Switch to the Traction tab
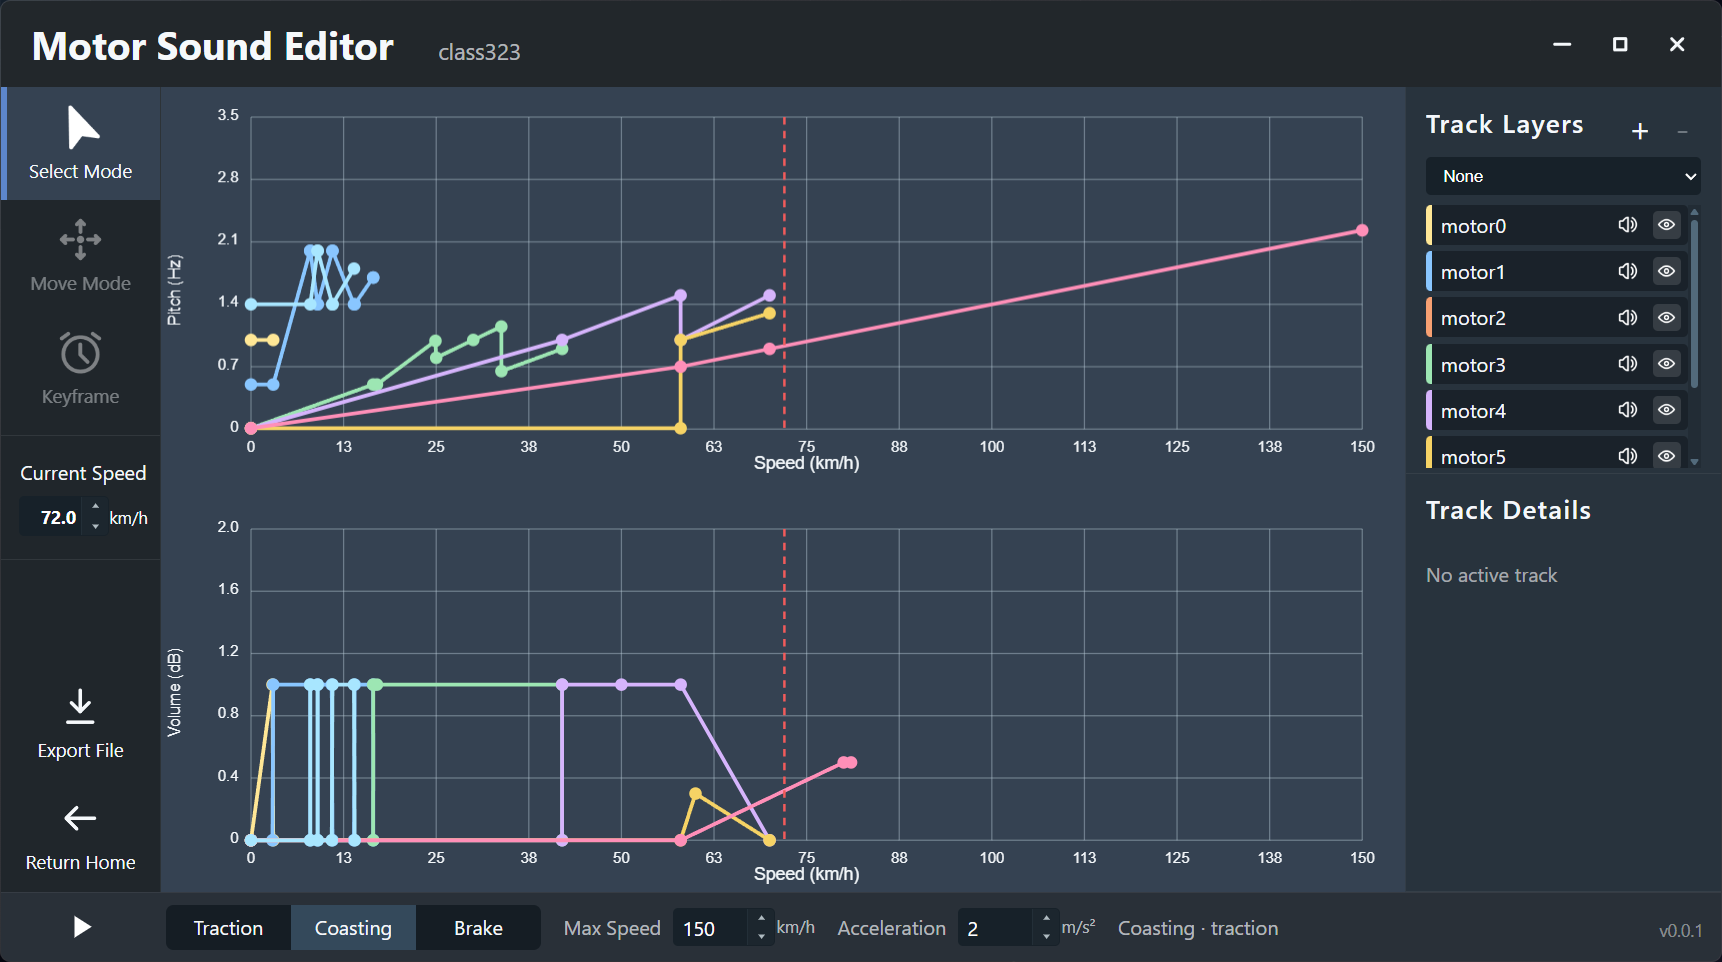1722x962 pixels. pos(228,928)
